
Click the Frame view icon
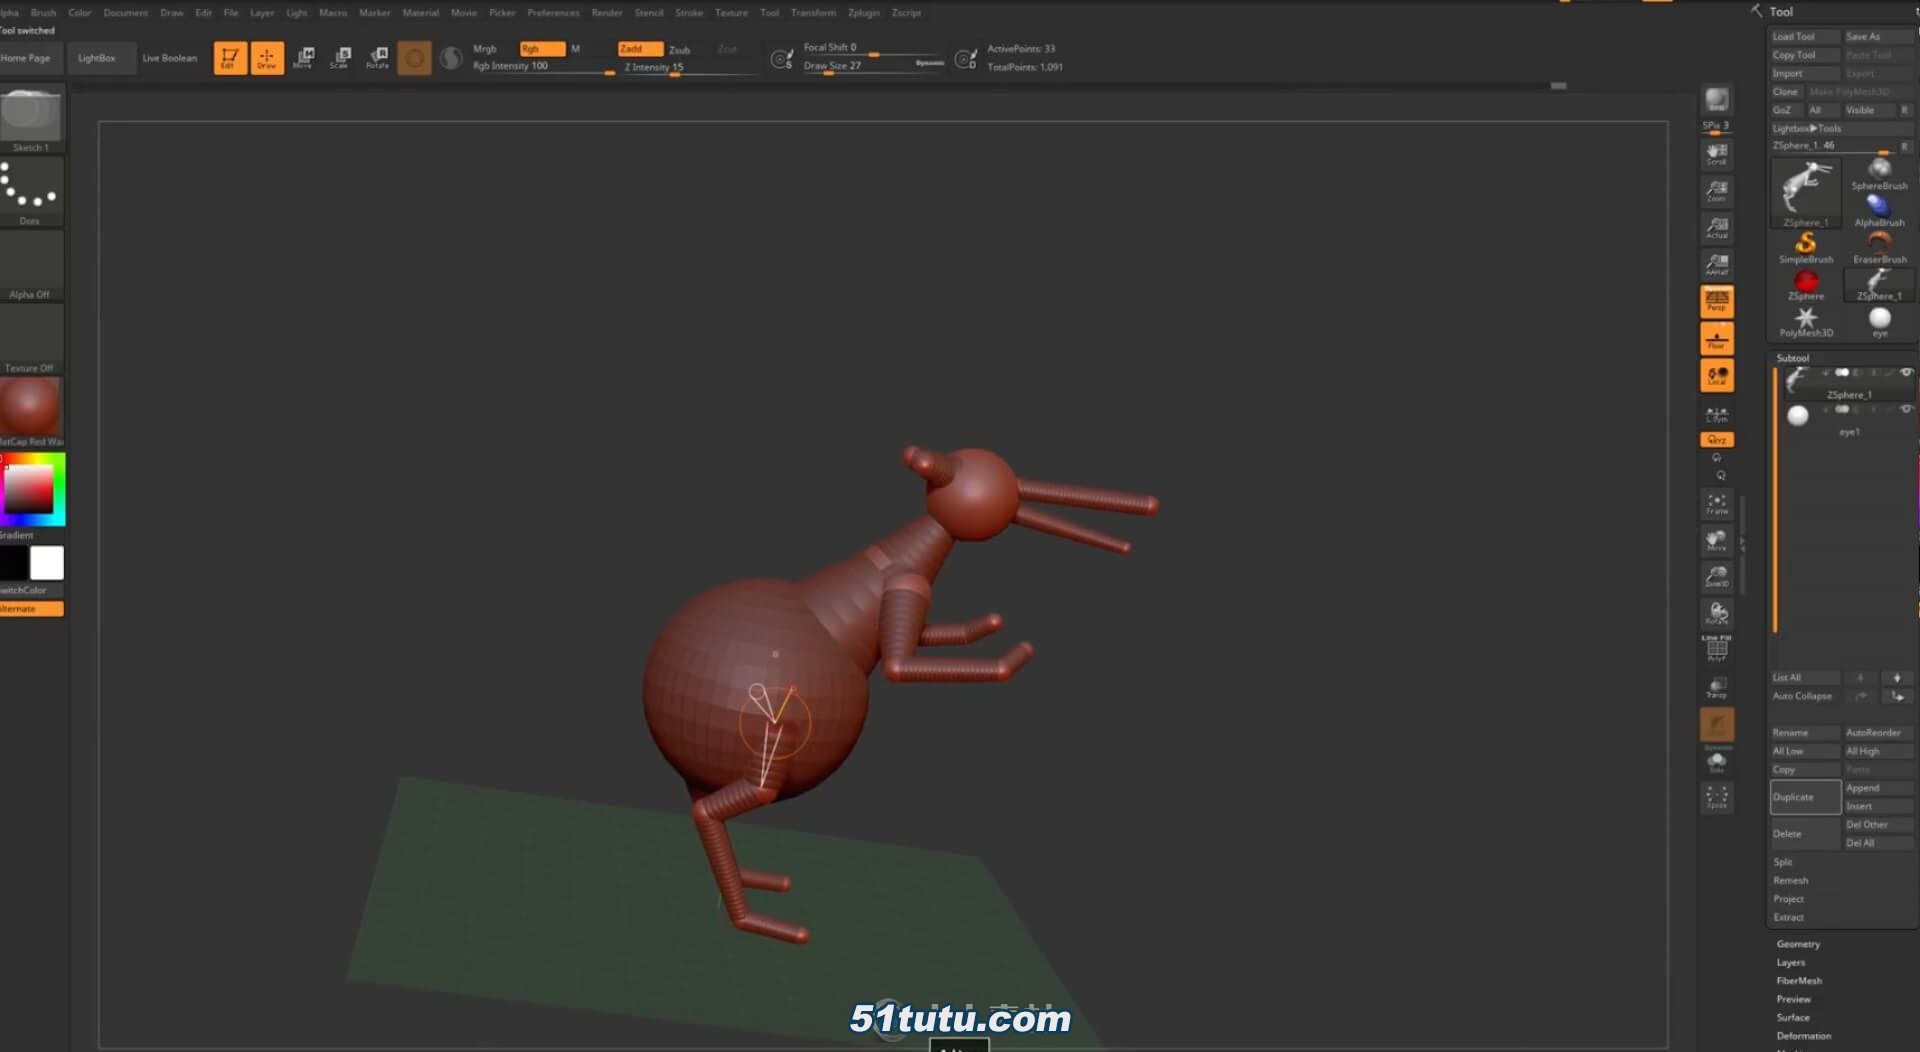tap(1717, 503)
